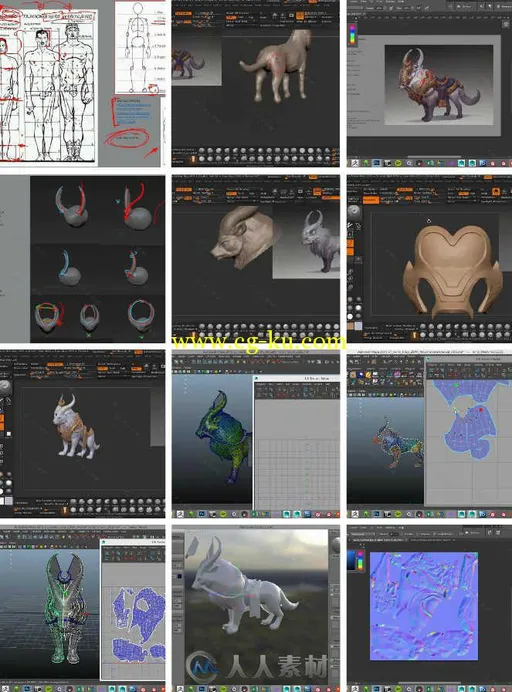Click the horizontal scrollbar under the concept art canvas
Screen dimensions: 512x692
pos(434,157)
